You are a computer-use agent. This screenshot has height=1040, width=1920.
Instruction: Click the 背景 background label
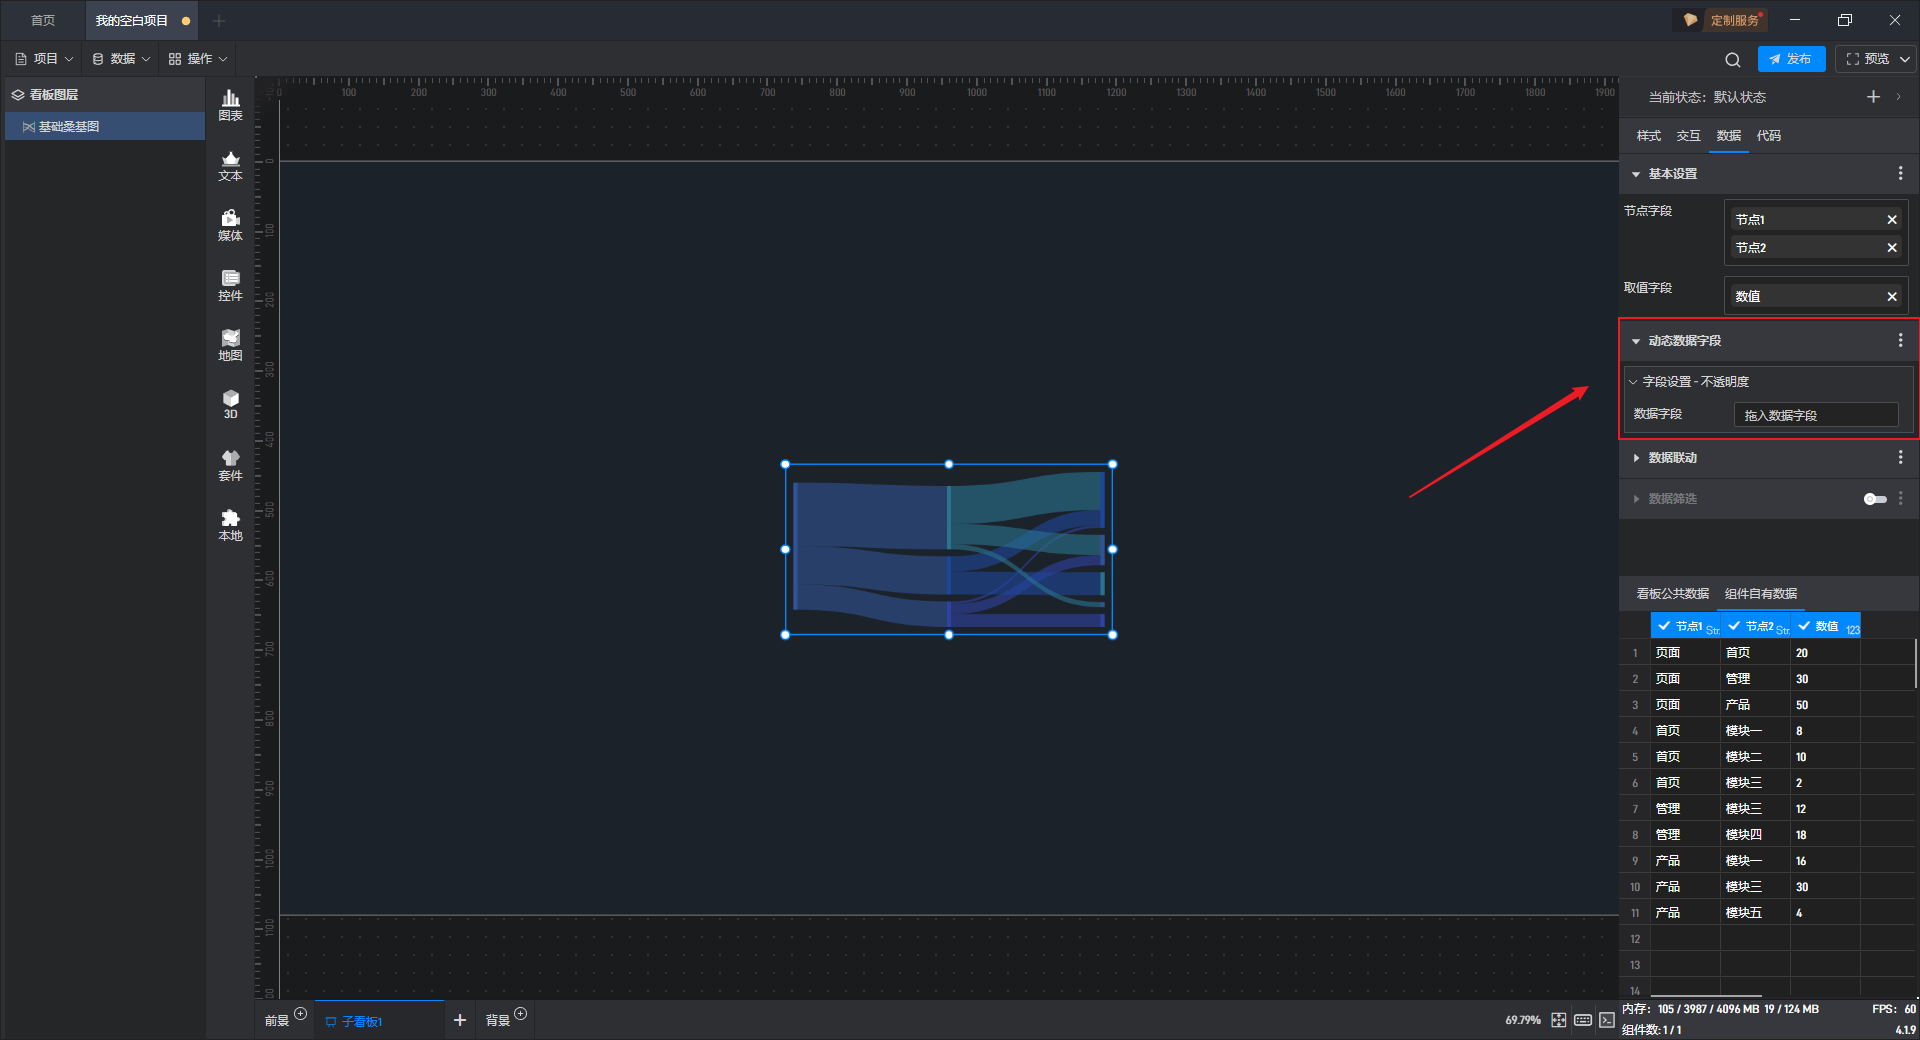[497, 1021]
